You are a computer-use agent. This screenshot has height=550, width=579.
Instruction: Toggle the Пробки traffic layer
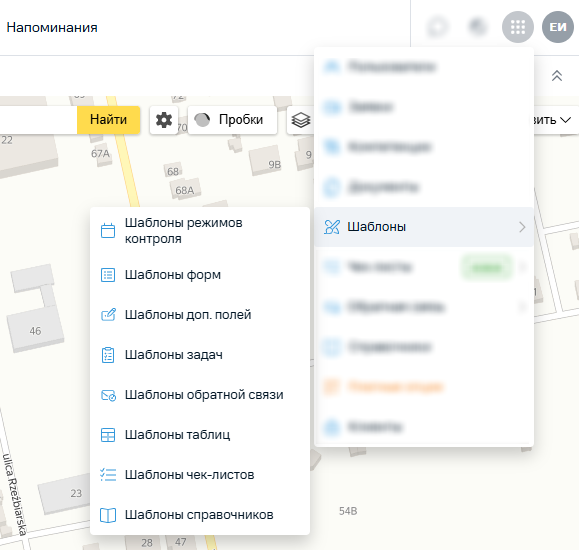pos(233,120)
